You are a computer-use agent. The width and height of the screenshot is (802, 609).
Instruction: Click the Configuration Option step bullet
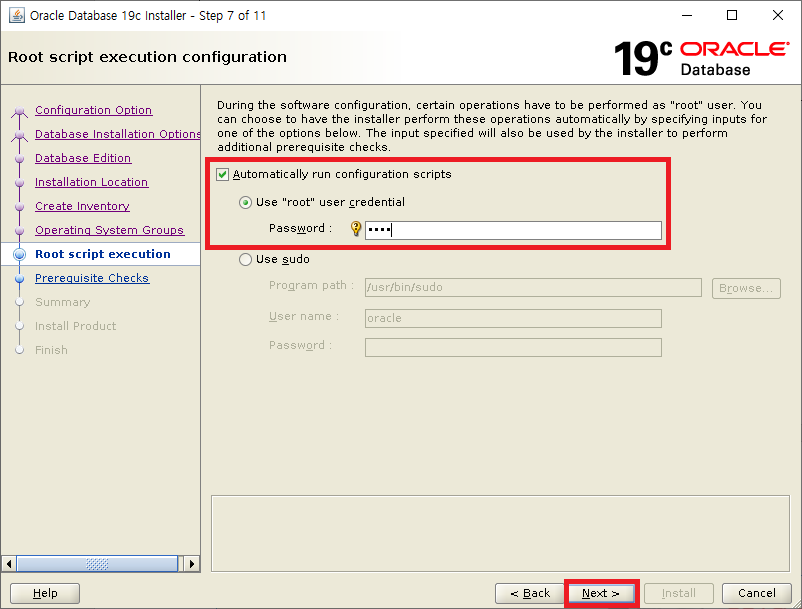[x=19, y=110]
